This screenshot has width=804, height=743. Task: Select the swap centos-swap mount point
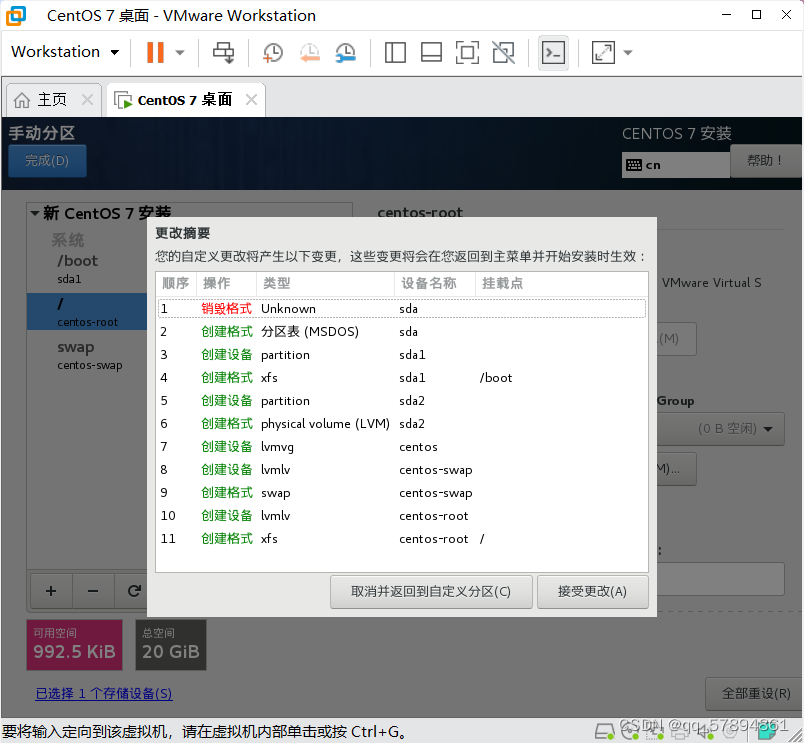click(86, 355)
